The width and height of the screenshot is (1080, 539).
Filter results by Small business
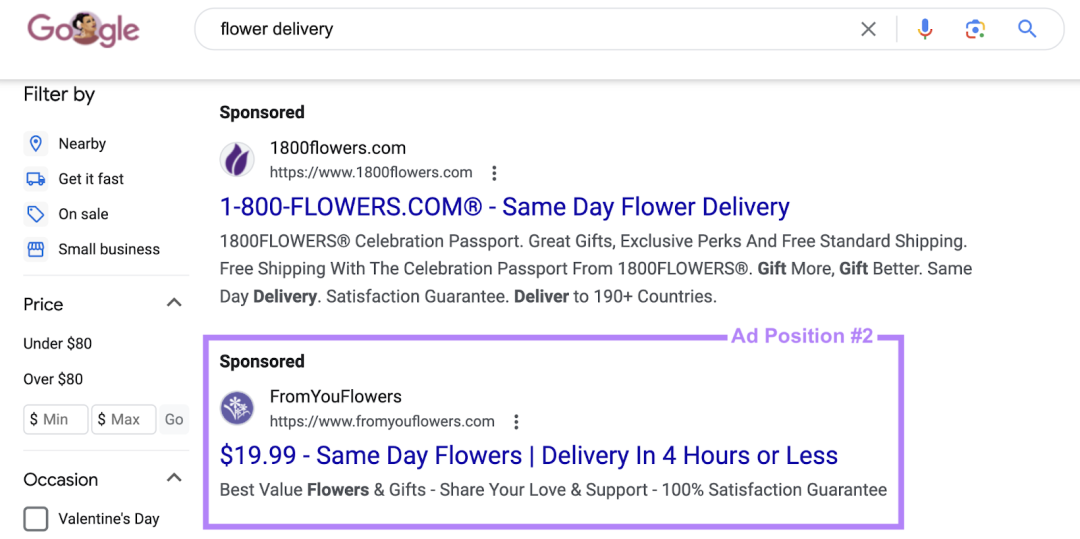click(x=109, y=249)
